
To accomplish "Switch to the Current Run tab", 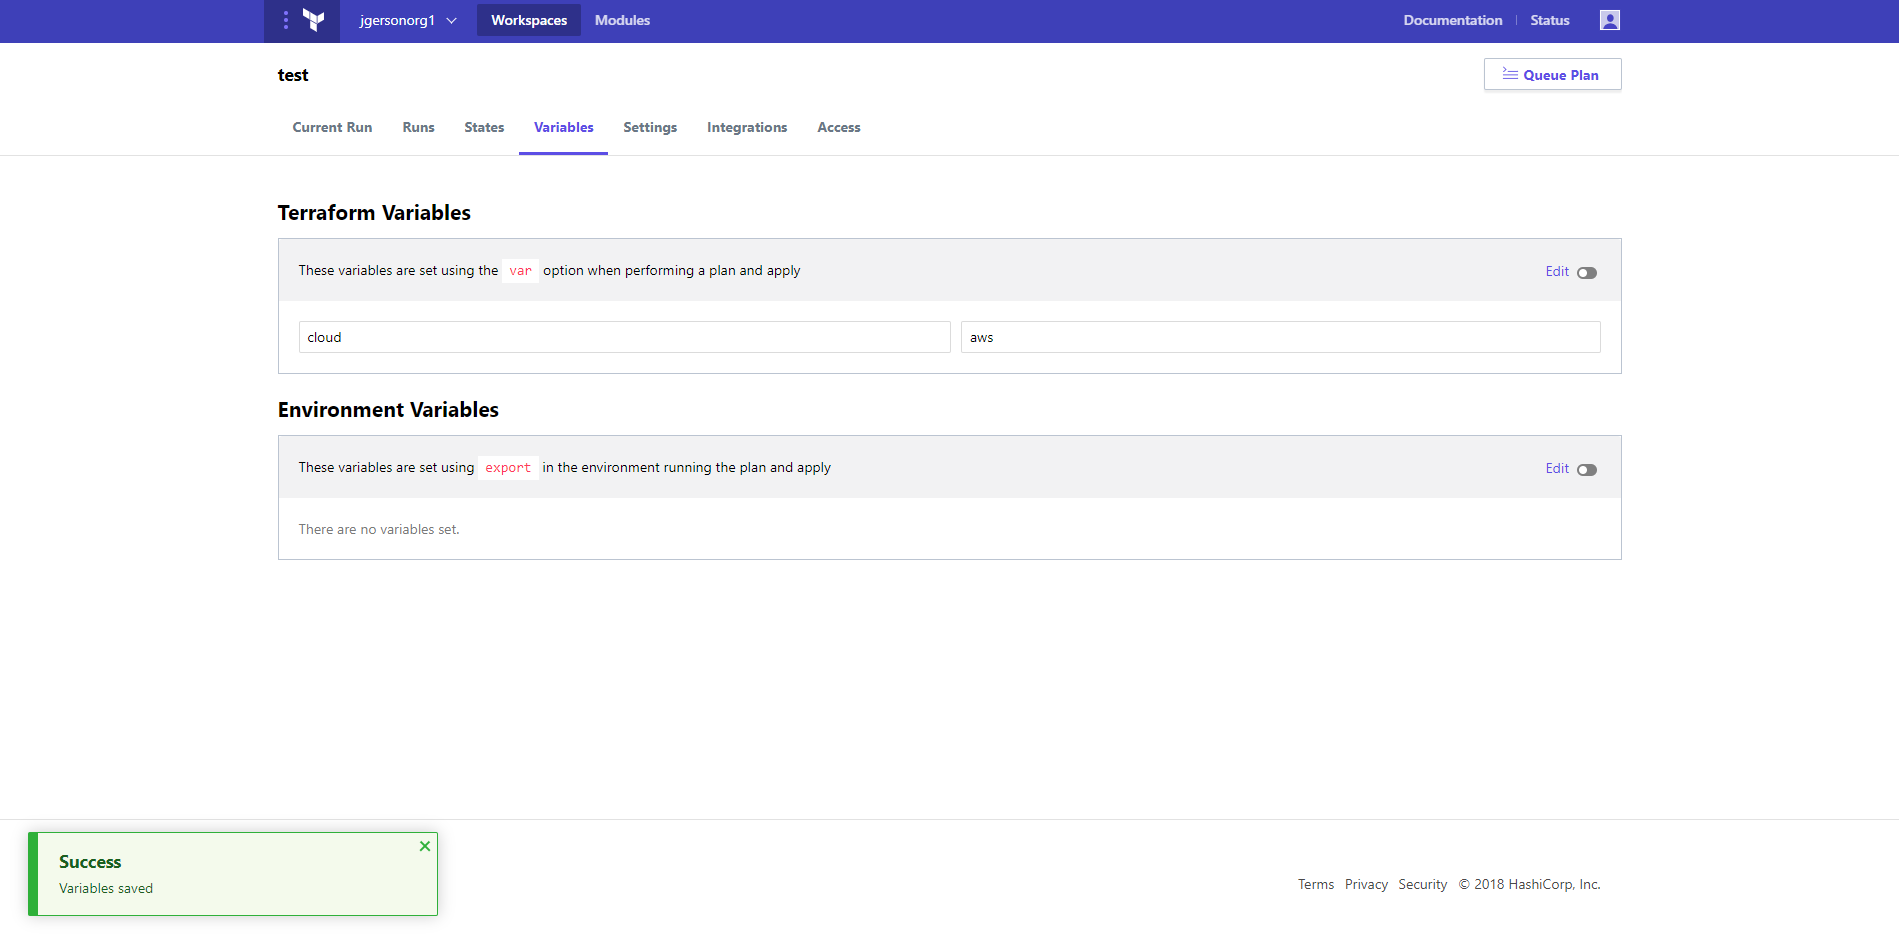I will click(x=332, y=127).
